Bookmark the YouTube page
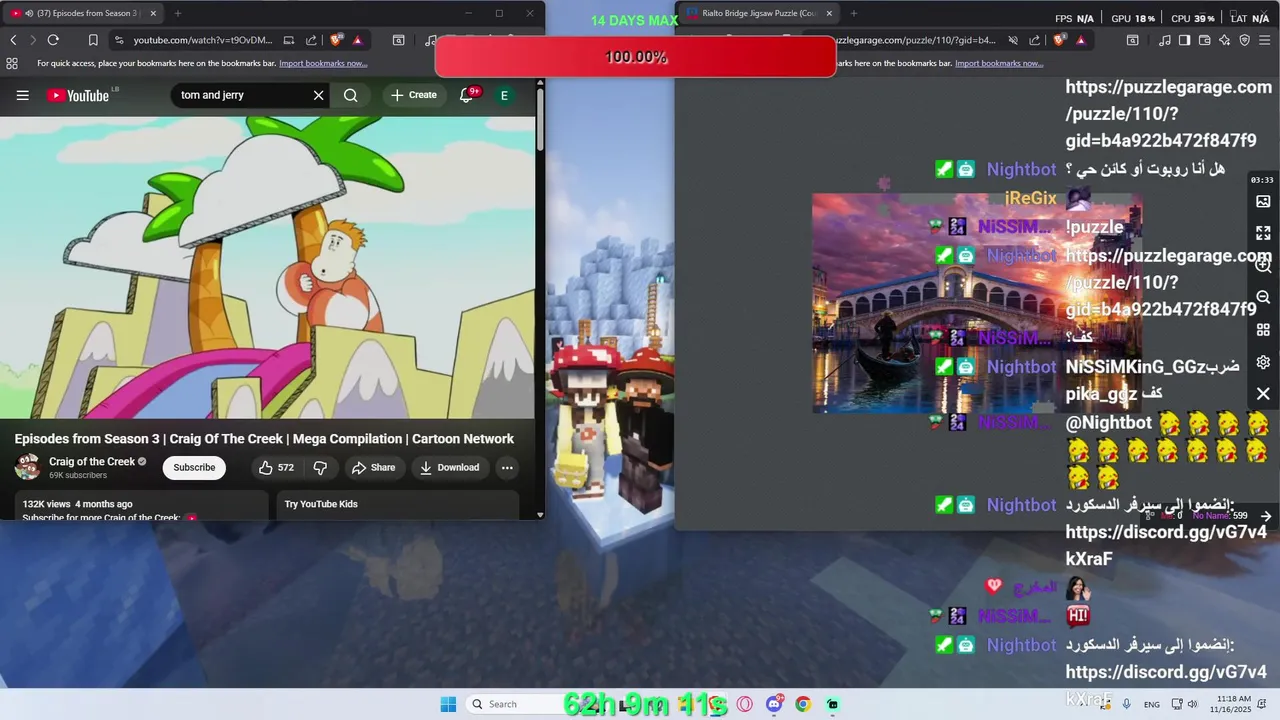Image resolution: width=1280 pixels, height=720 pixels. (93, 40)
